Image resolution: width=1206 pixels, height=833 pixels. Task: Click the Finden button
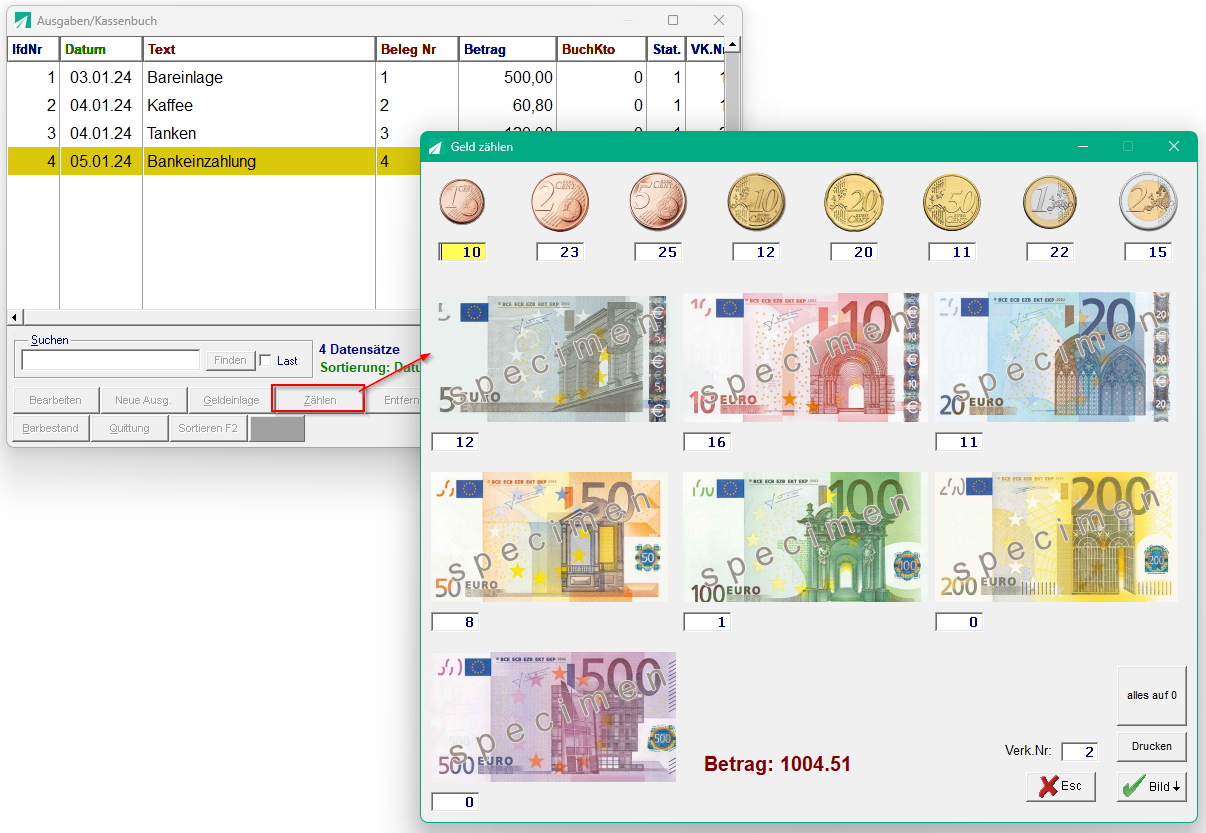point(230,360)
